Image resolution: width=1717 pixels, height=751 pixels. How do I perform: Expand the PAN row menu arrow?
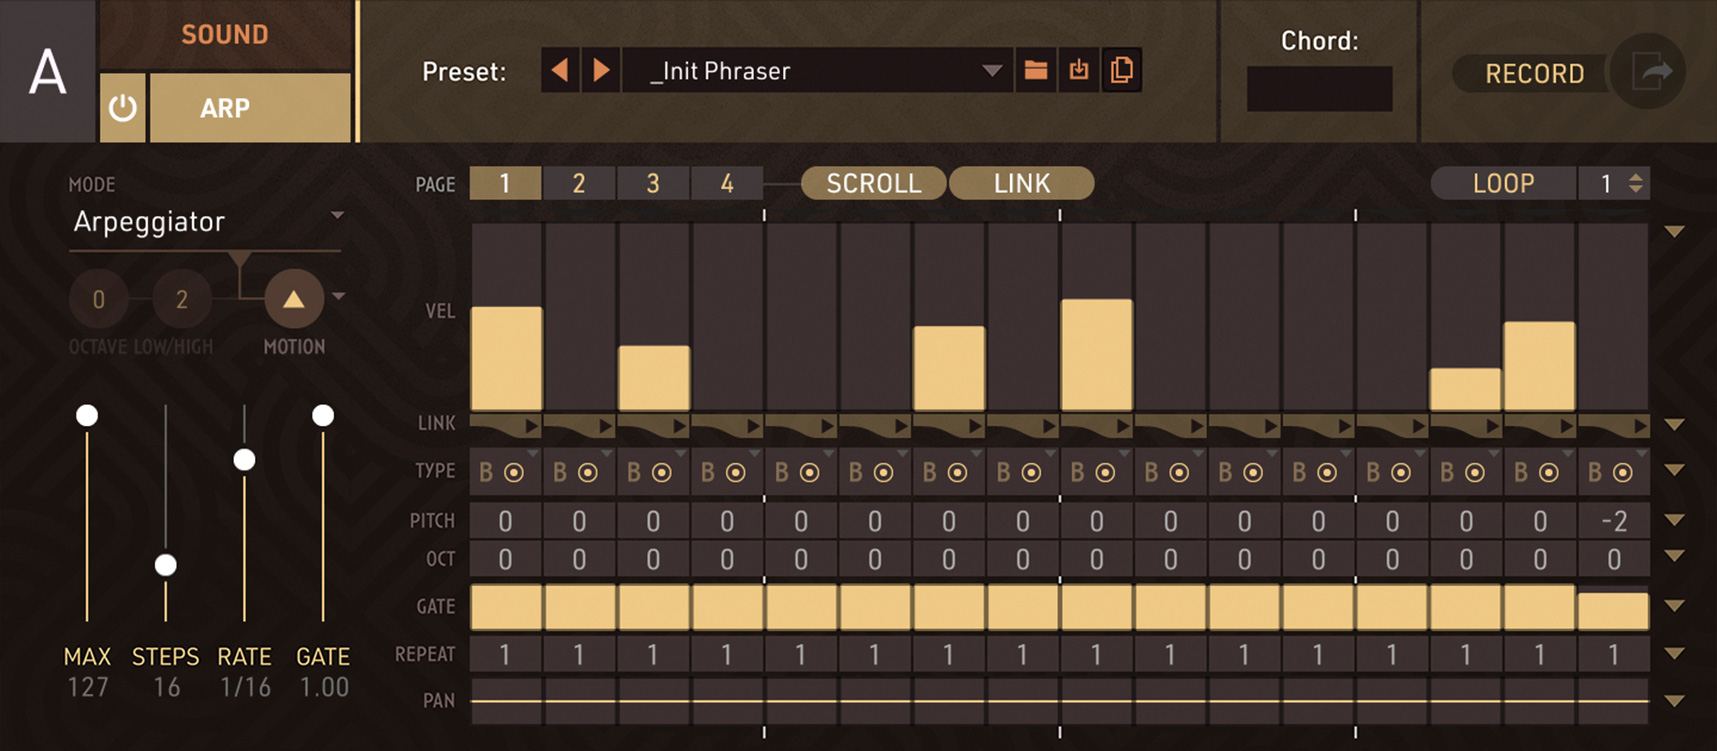click(x=1675, y=701)
